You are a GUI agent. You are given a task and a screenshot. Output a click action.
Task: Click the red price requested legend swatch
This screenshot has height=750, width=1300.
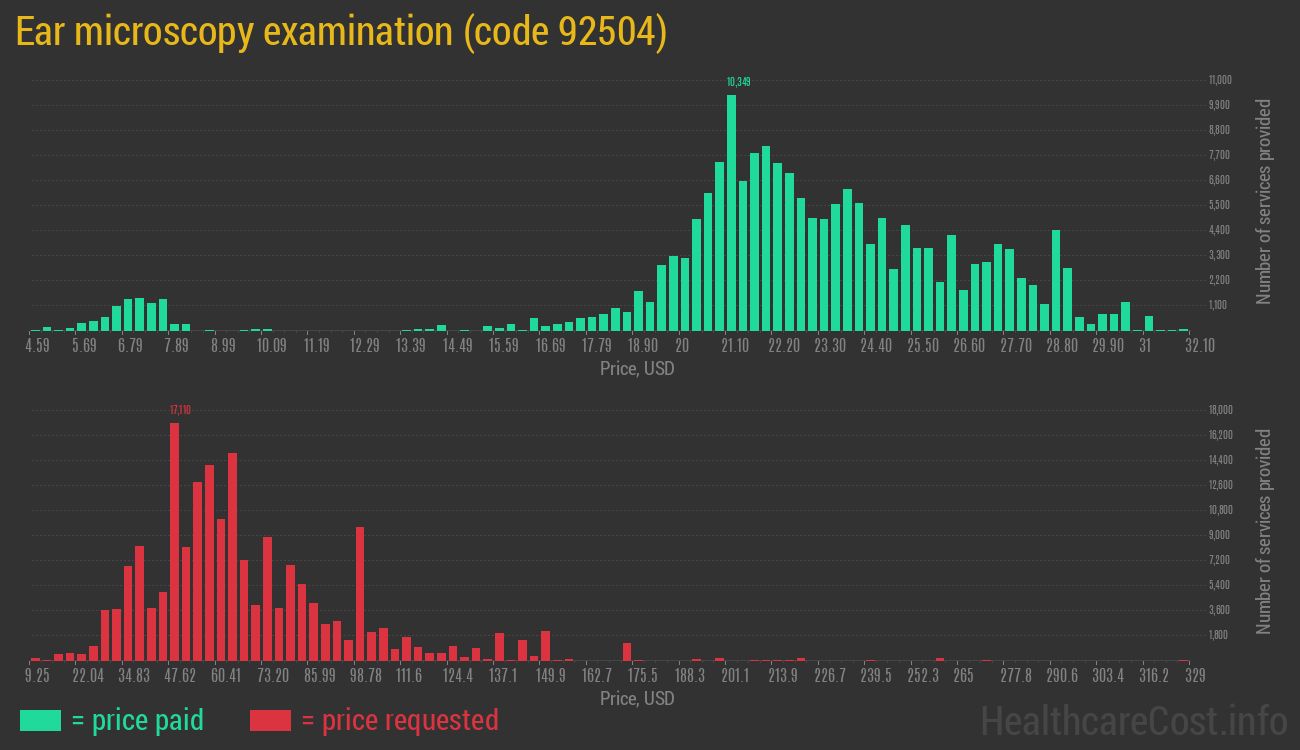point(270,720)
